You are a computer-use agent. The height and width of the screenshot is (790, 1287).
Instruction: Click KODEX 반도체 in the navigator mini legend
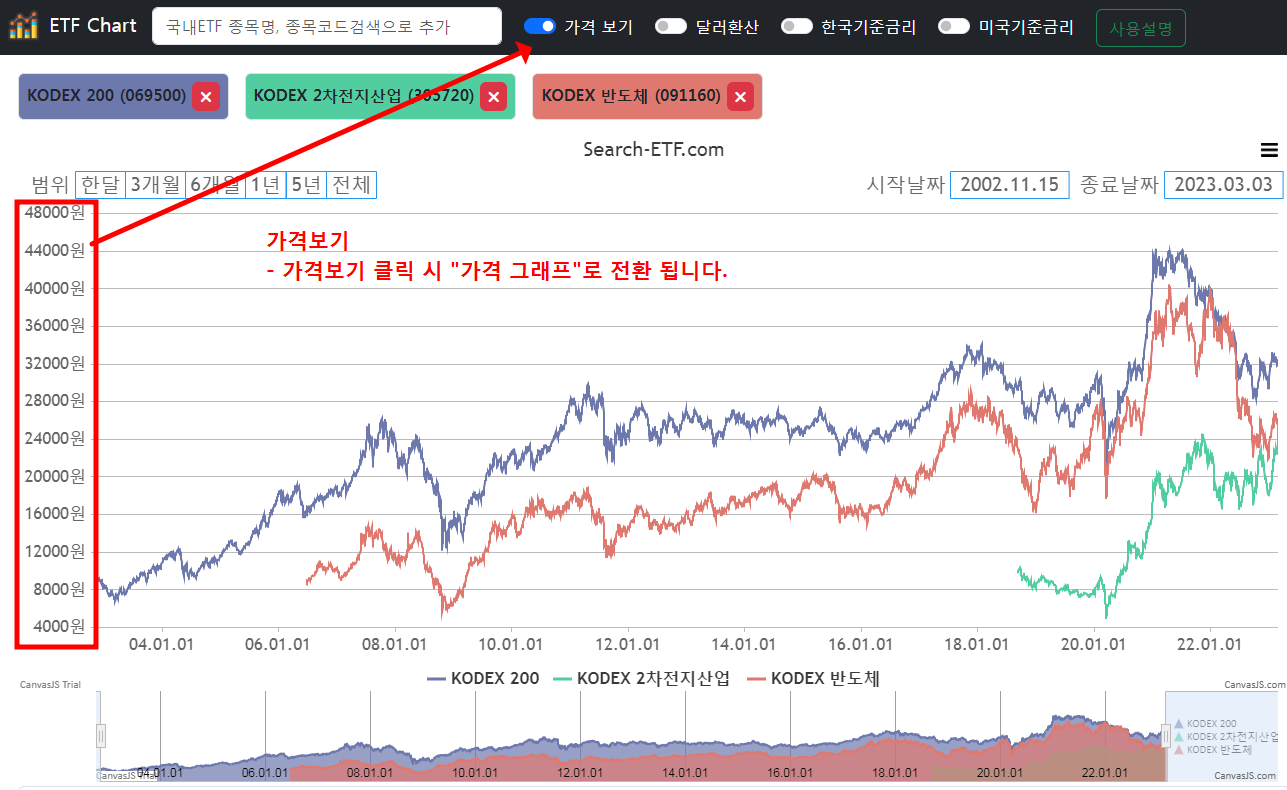tap(1213, 750)
